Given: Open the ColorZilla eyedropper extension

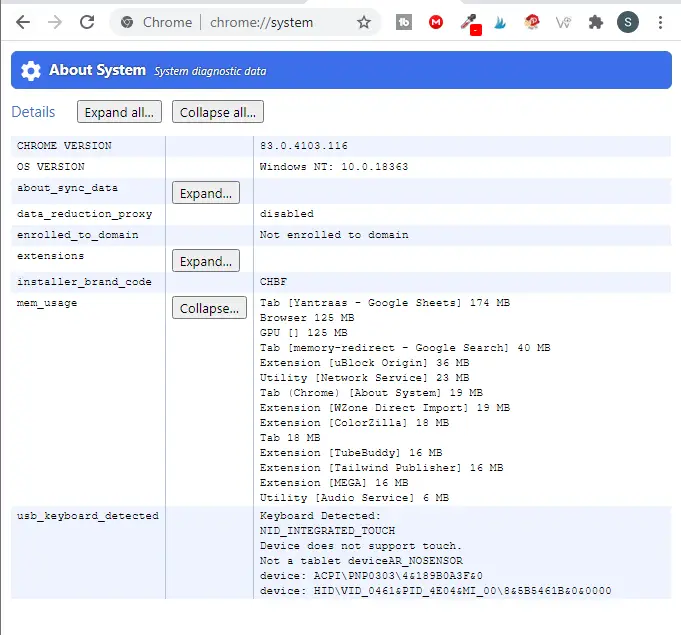Looking at the screenshot, I should coord(470,23).
